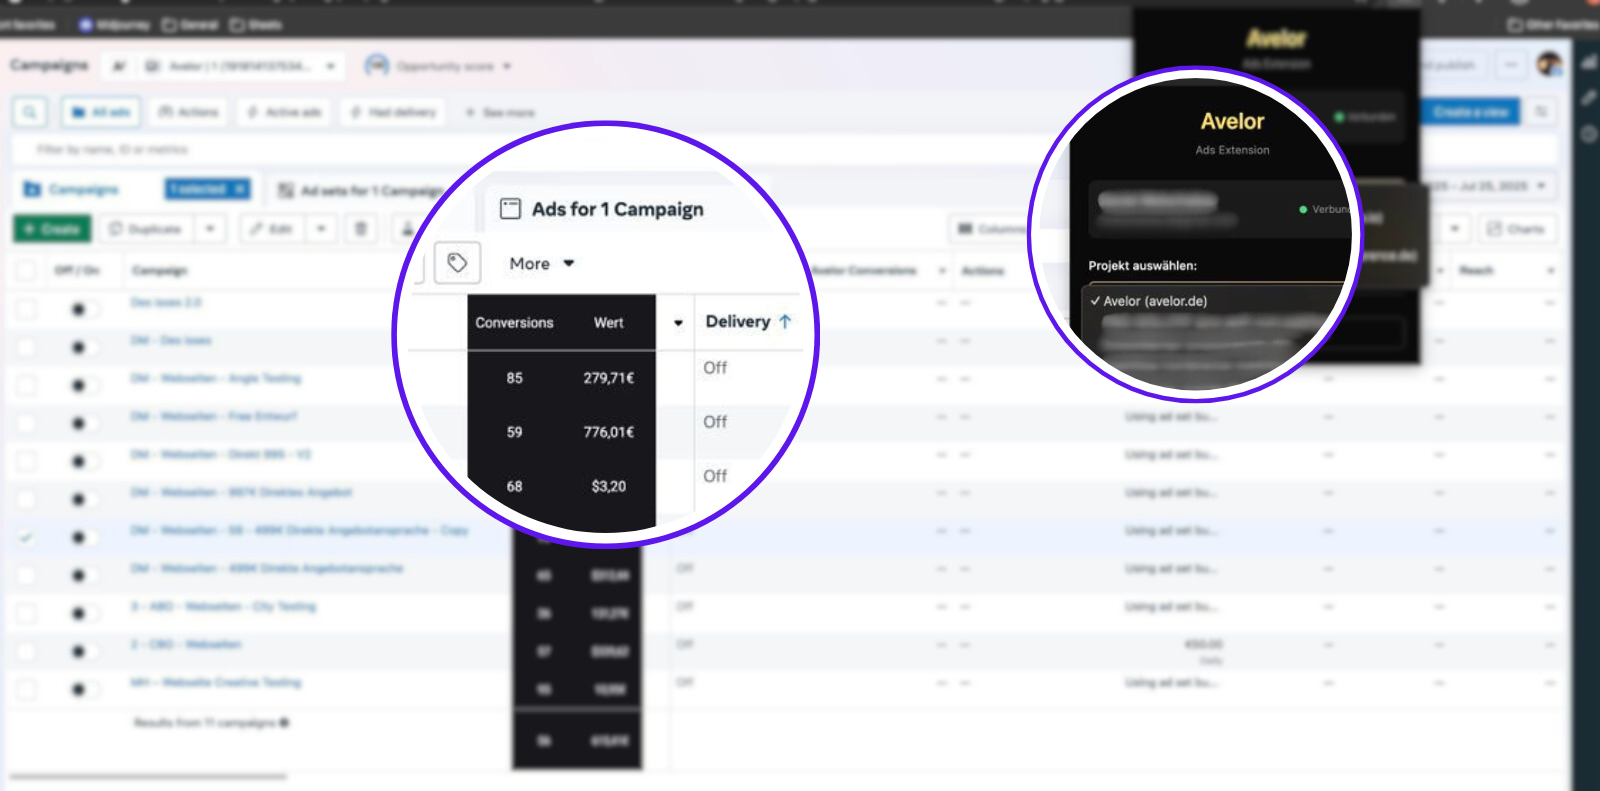Select the Had delivery filter tab
Image resolution: width=1600 pixels, height=791 pixels.
(x=393, y=112)
